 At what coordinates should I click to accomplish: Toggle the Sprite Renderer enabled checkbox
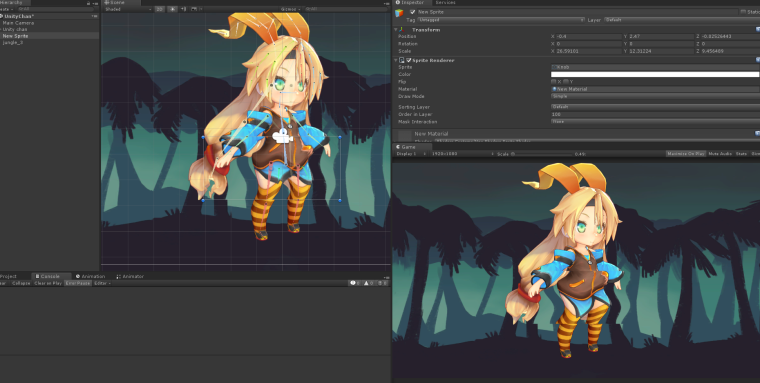[409, 60]
